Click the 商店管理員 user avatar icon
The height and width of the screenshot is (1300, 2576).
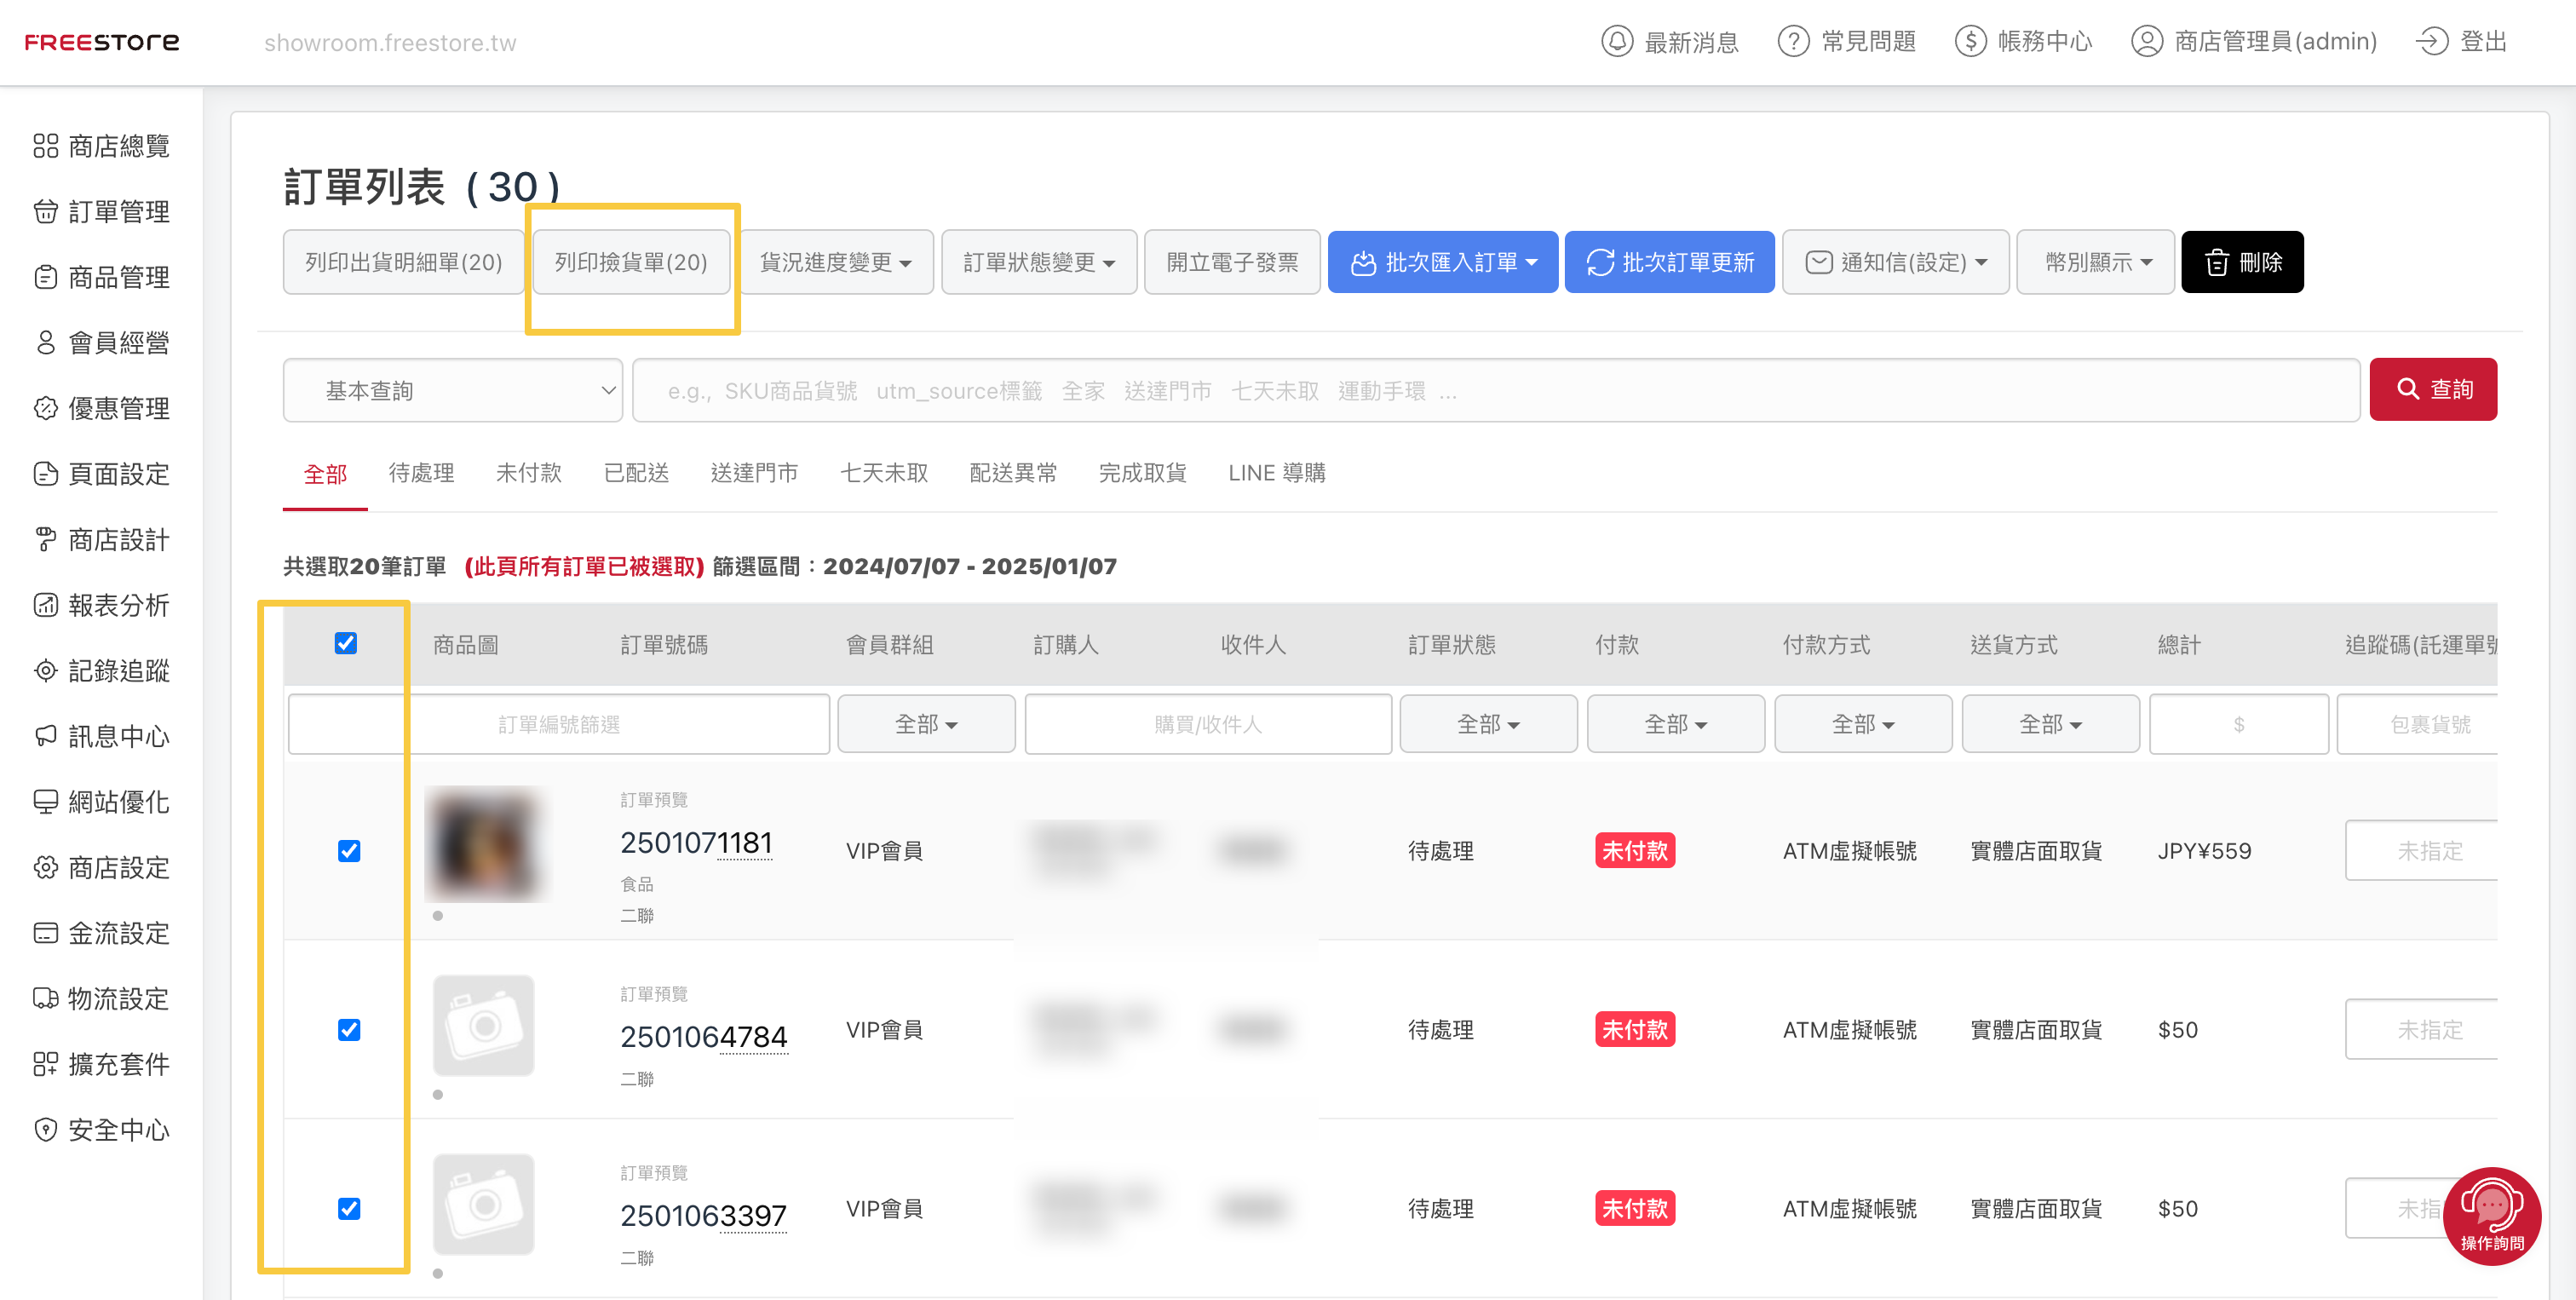2146,41
